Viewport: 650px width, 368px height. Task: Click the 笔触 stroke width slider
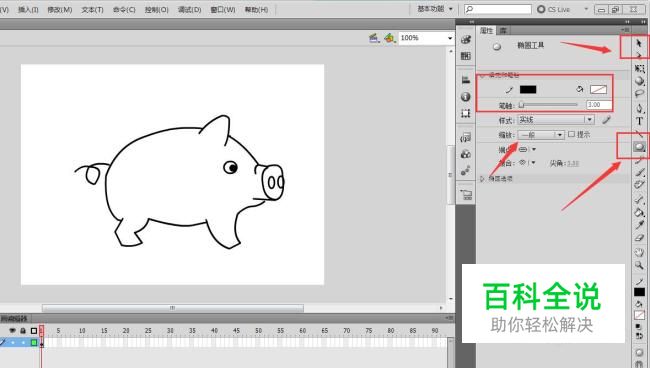tap(548, 105)
